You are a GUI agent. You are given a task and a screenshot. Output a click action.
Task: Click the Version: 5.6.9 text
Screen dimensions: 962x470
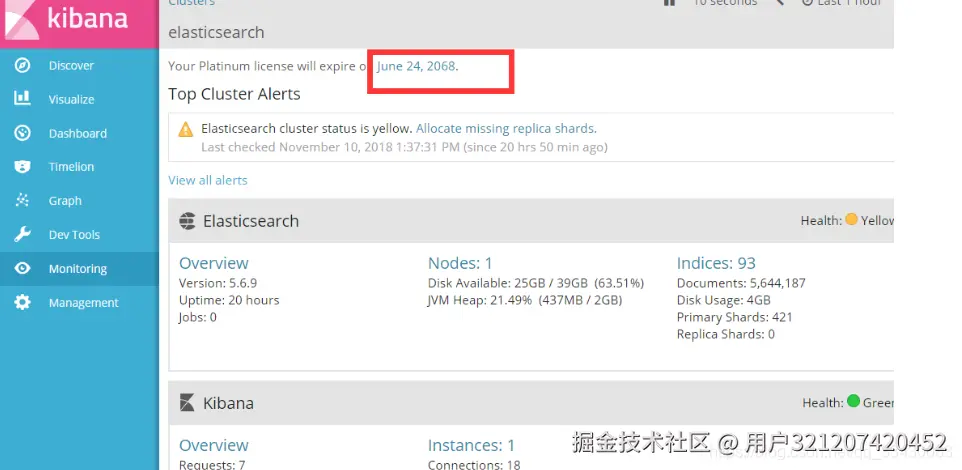click(218, 283)
